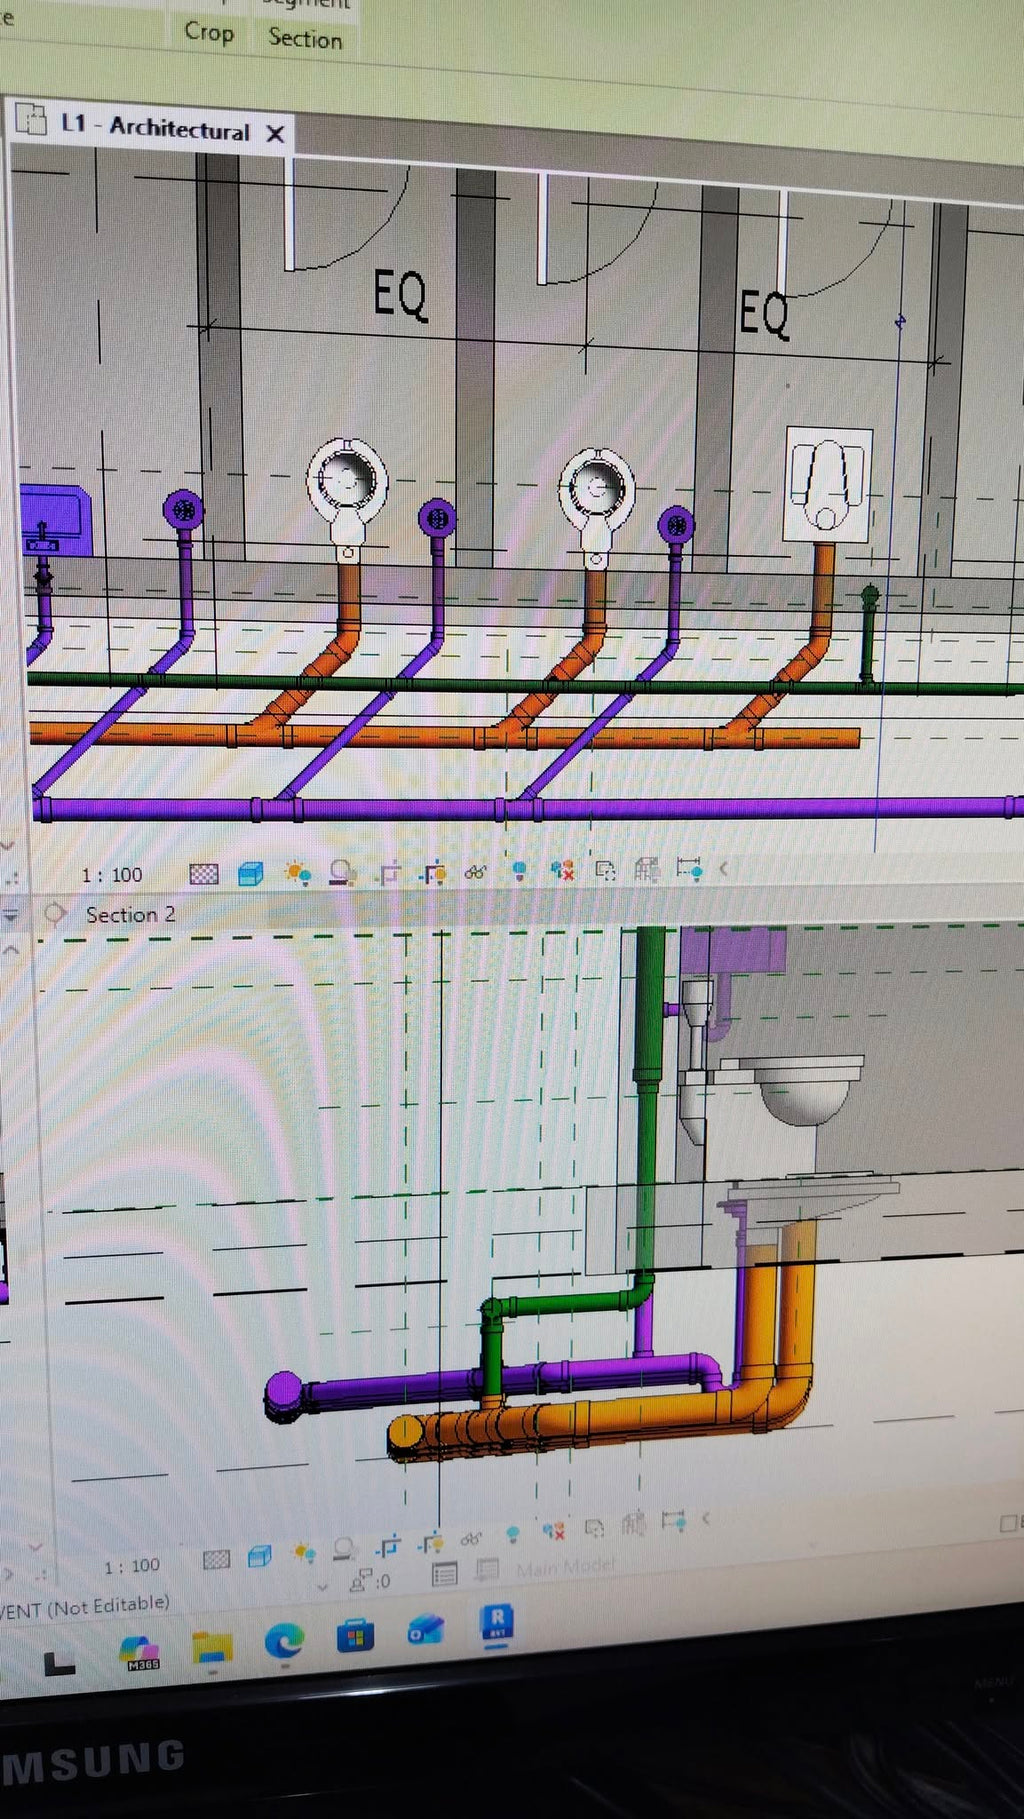Open Visual Style in L1 Architectural view bar

(251, 874)
